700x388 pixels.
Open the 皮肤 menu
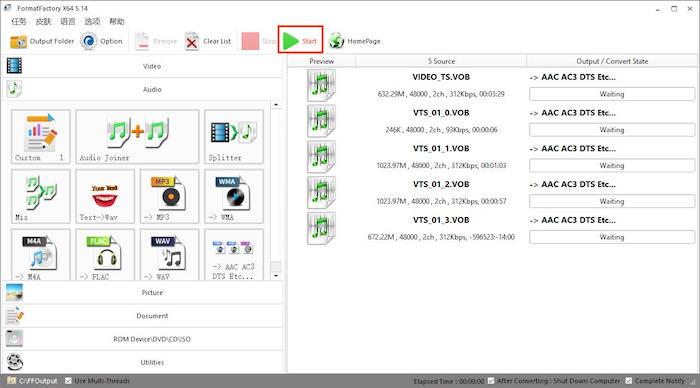click(43, 21)
